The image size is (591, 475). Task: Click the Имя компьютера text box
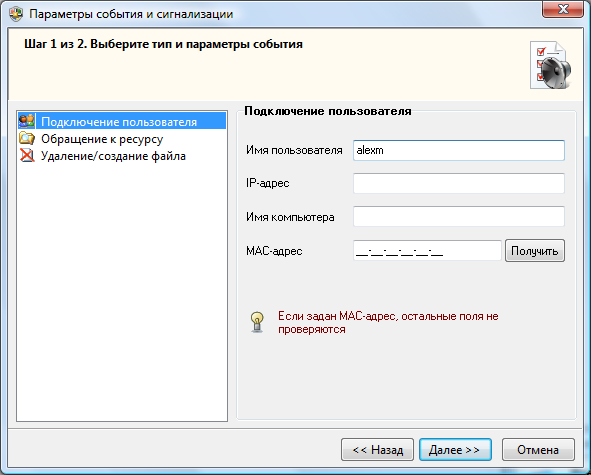click(x=459, y=216)
